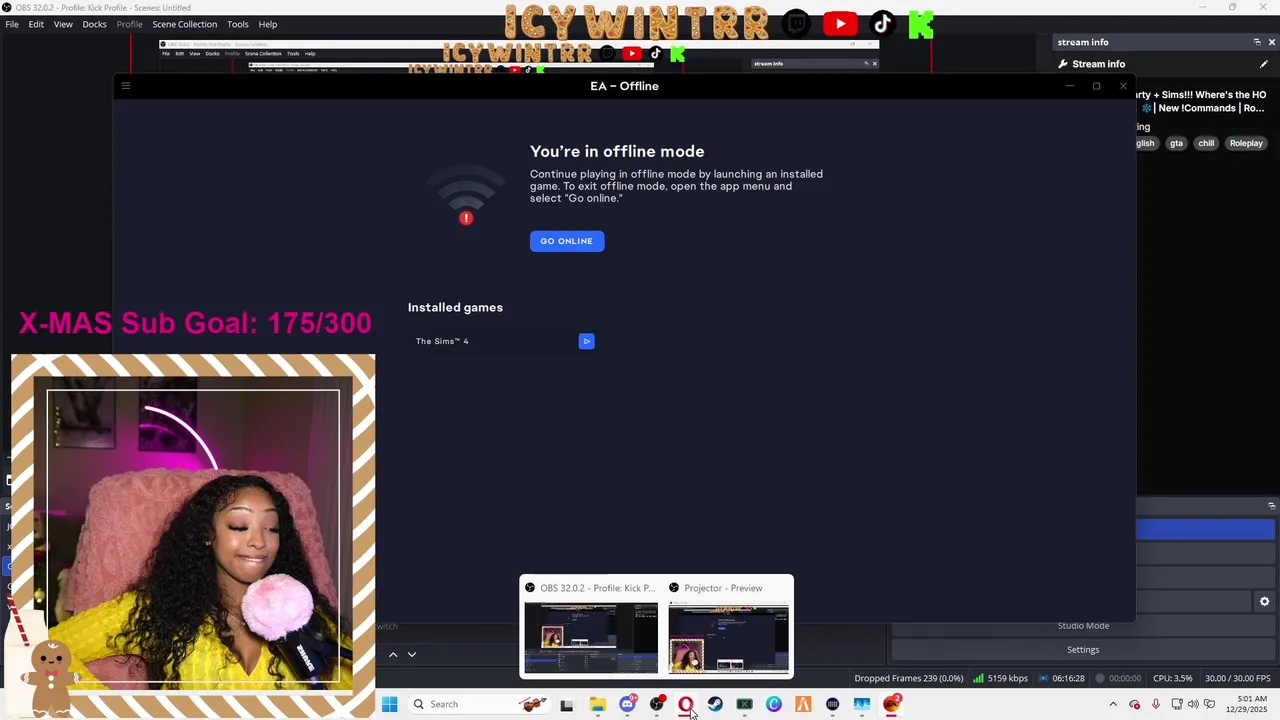Enable OBS Studio Mode
1280x720 pixels.
pyautogui.click(x=1083, y=626)
